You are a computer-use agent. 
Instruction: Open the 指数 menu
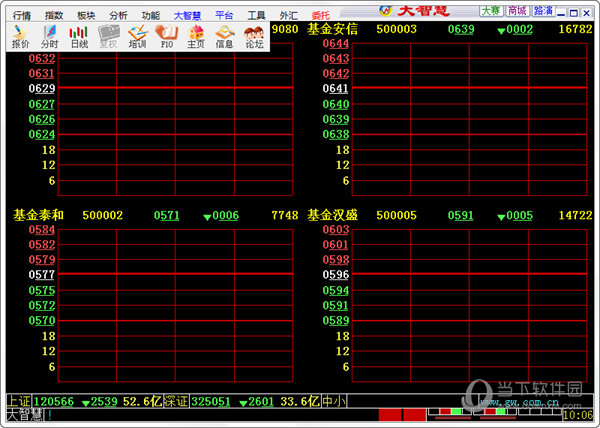point(54,15)
